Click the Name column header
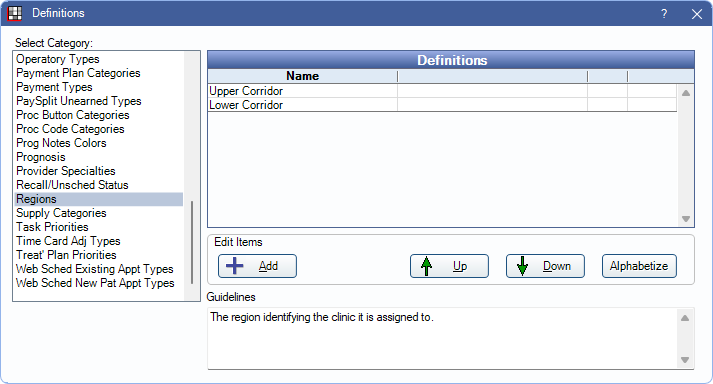The width and height of the screenshot is (713, 384). (302, 76)
